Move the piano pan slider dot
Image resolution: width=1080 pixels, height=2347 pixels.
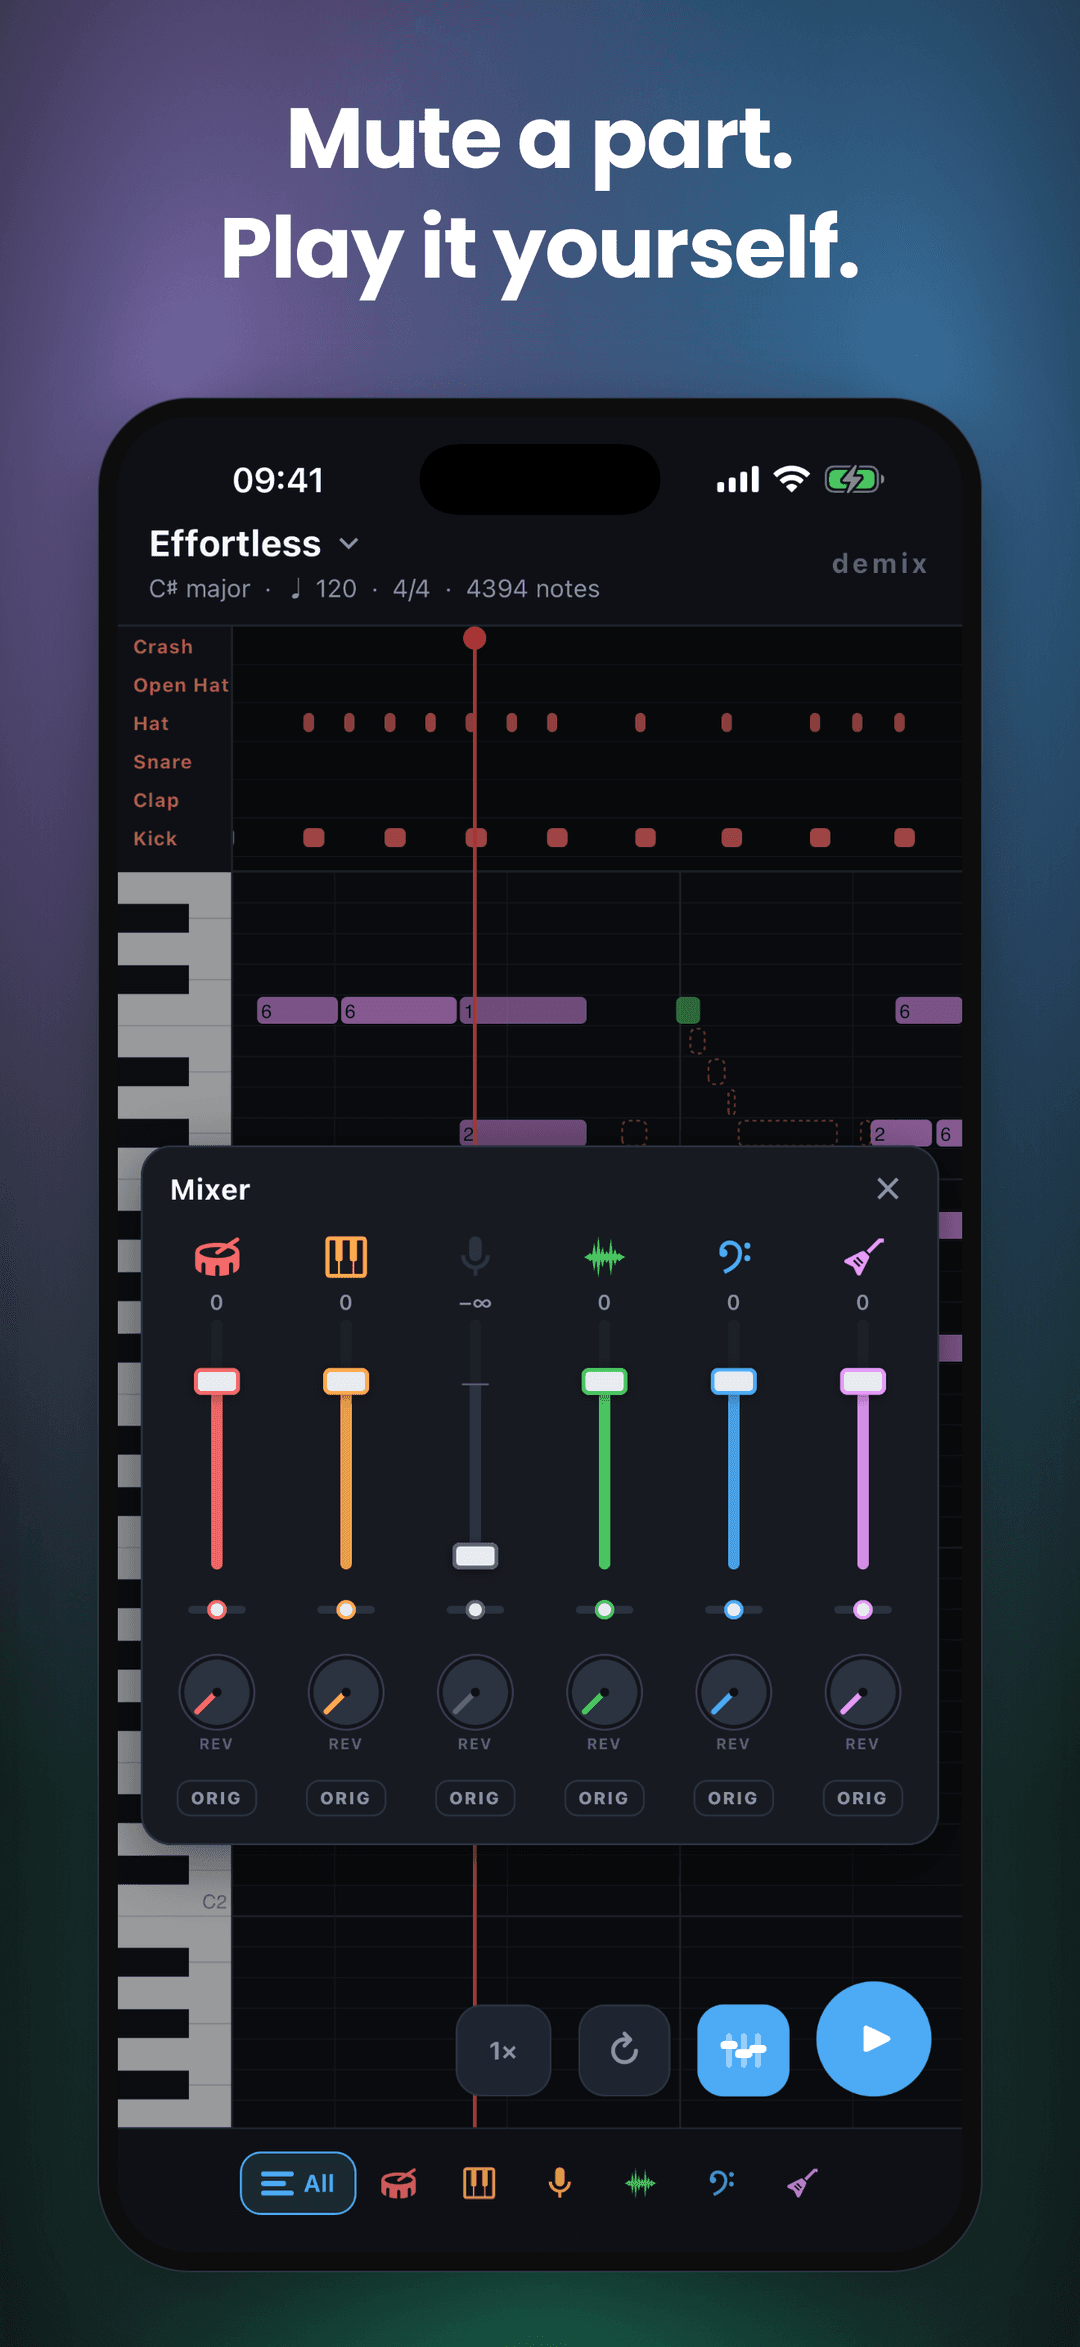(x=346, y=1609)
